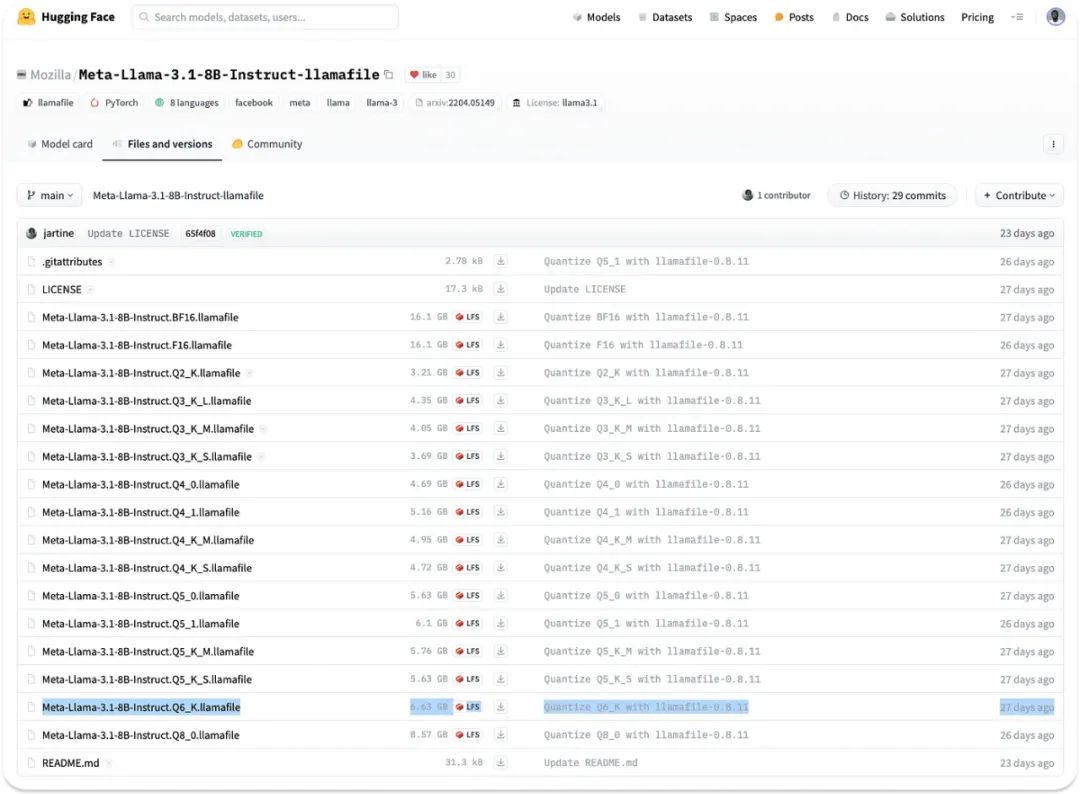Screen dimensions: 1080x794
Task: Like the model with the heart button
Action: [423, 74]
